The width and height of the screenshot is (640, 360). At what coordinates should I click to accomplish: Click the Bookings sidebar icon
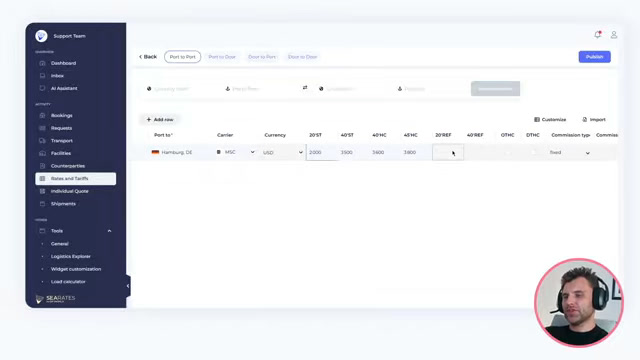pyautogui.click(x=42, y=116)
